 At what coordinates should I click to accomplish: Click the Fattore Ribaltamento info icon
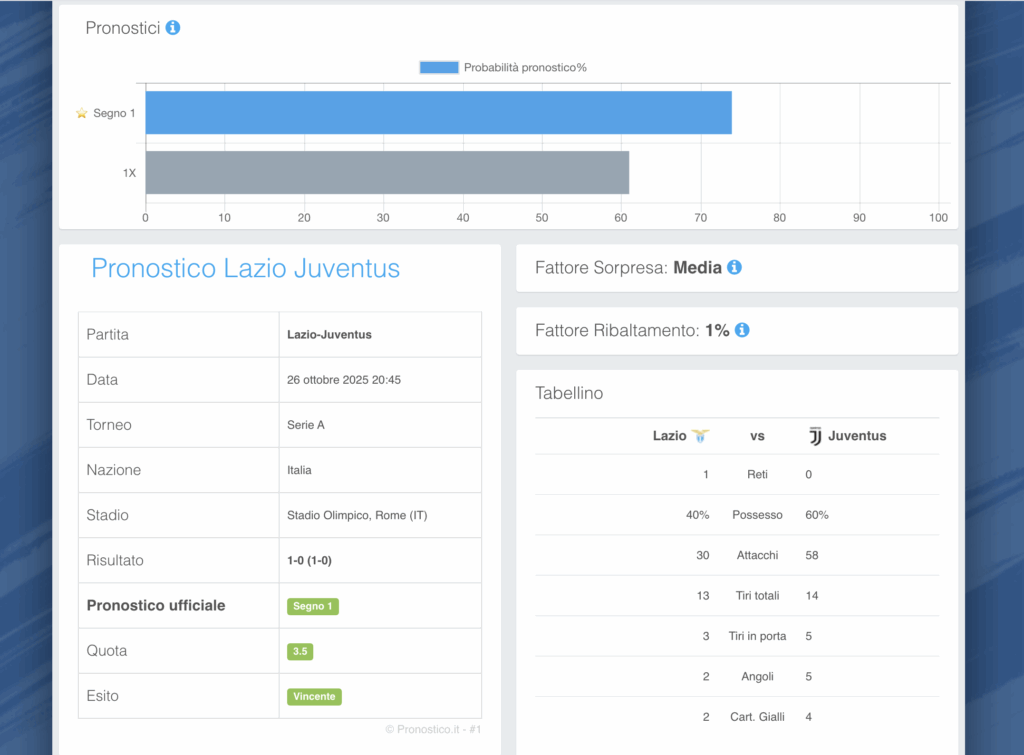click(742, 330)
